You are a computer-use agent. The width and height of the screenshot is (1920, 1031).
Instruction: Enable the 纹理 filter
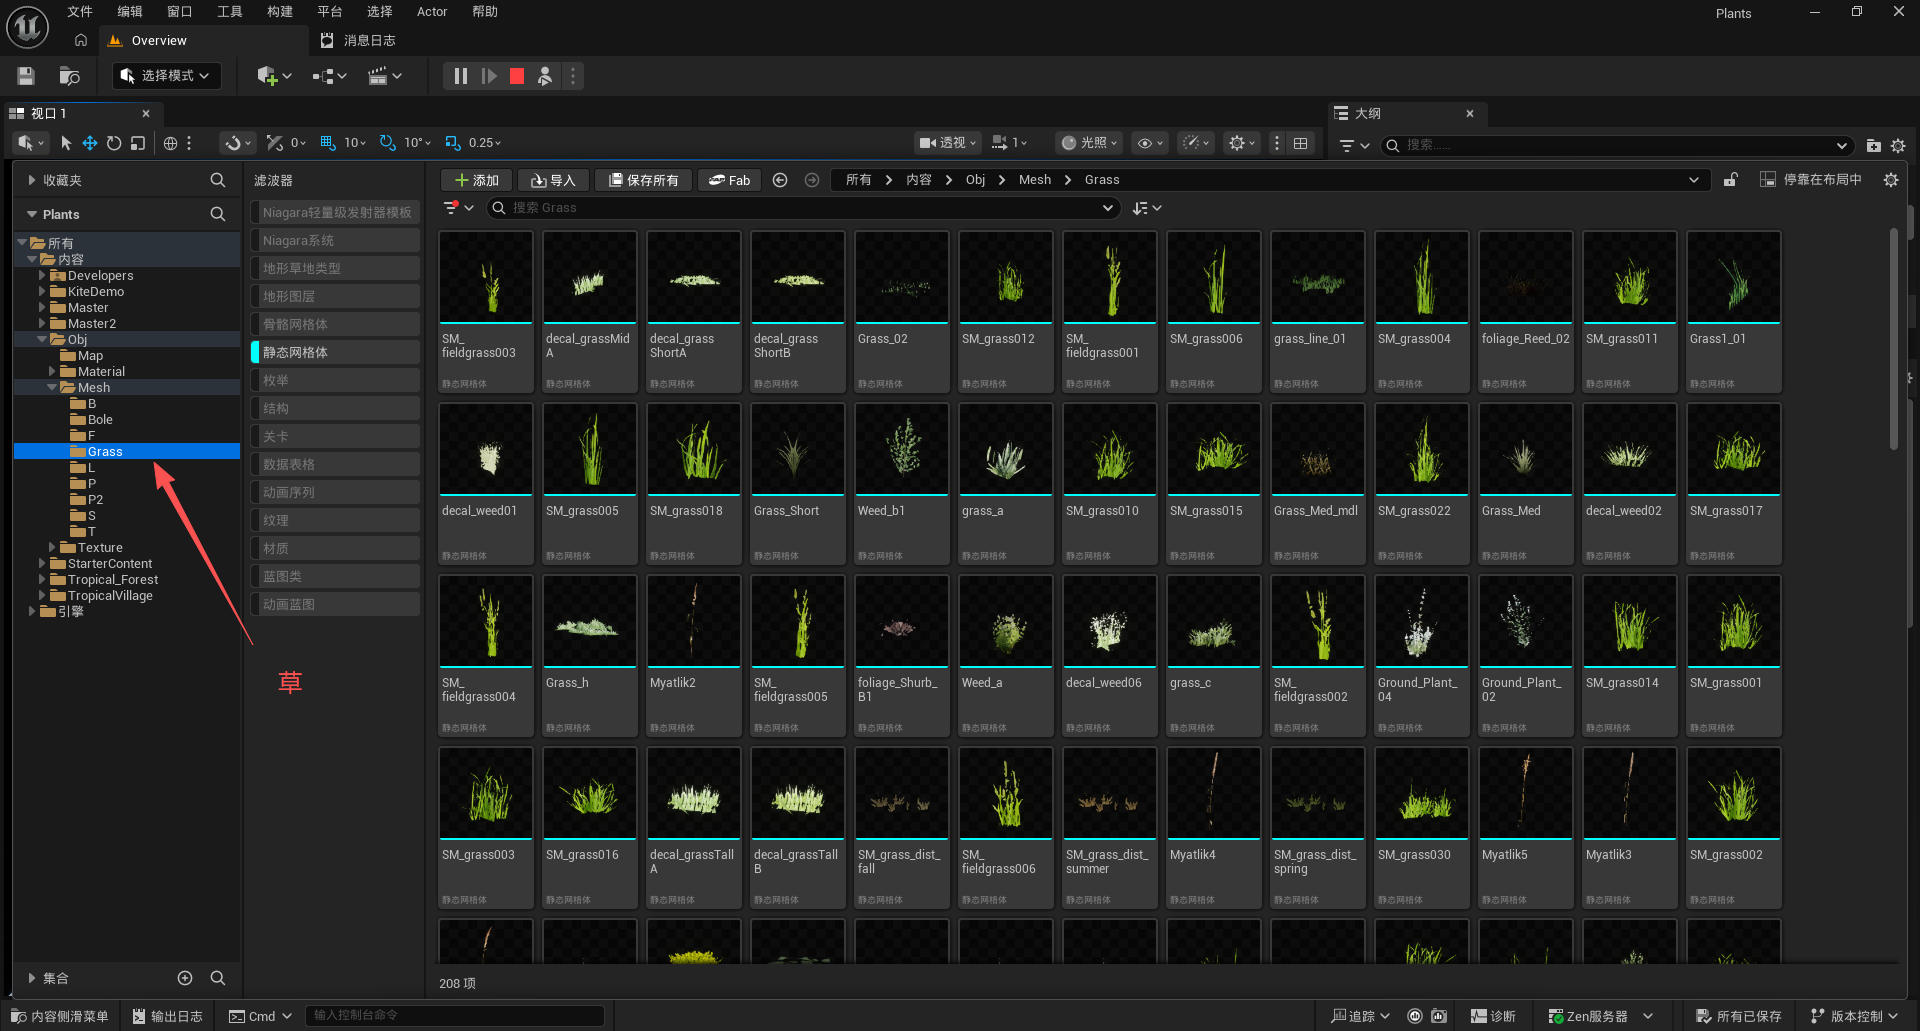(x=335, y=520)
